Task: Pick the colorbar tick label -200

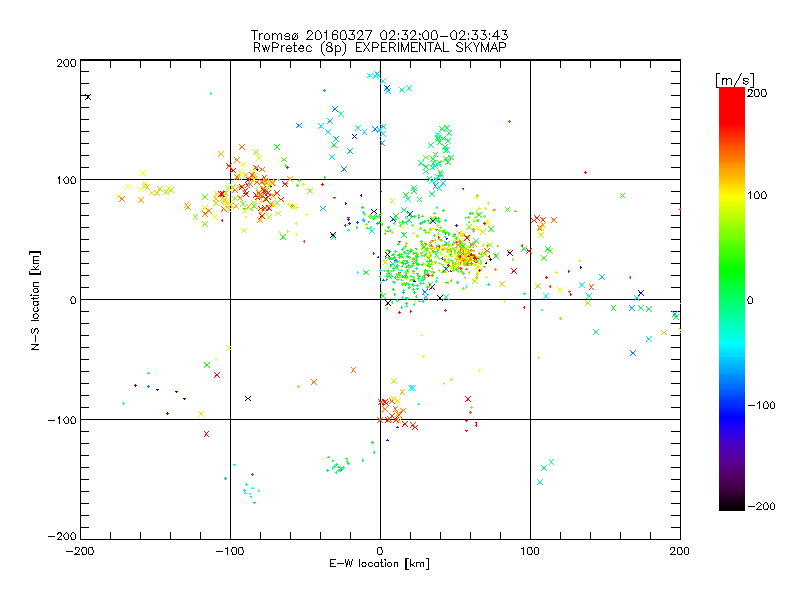Action: 761,506
